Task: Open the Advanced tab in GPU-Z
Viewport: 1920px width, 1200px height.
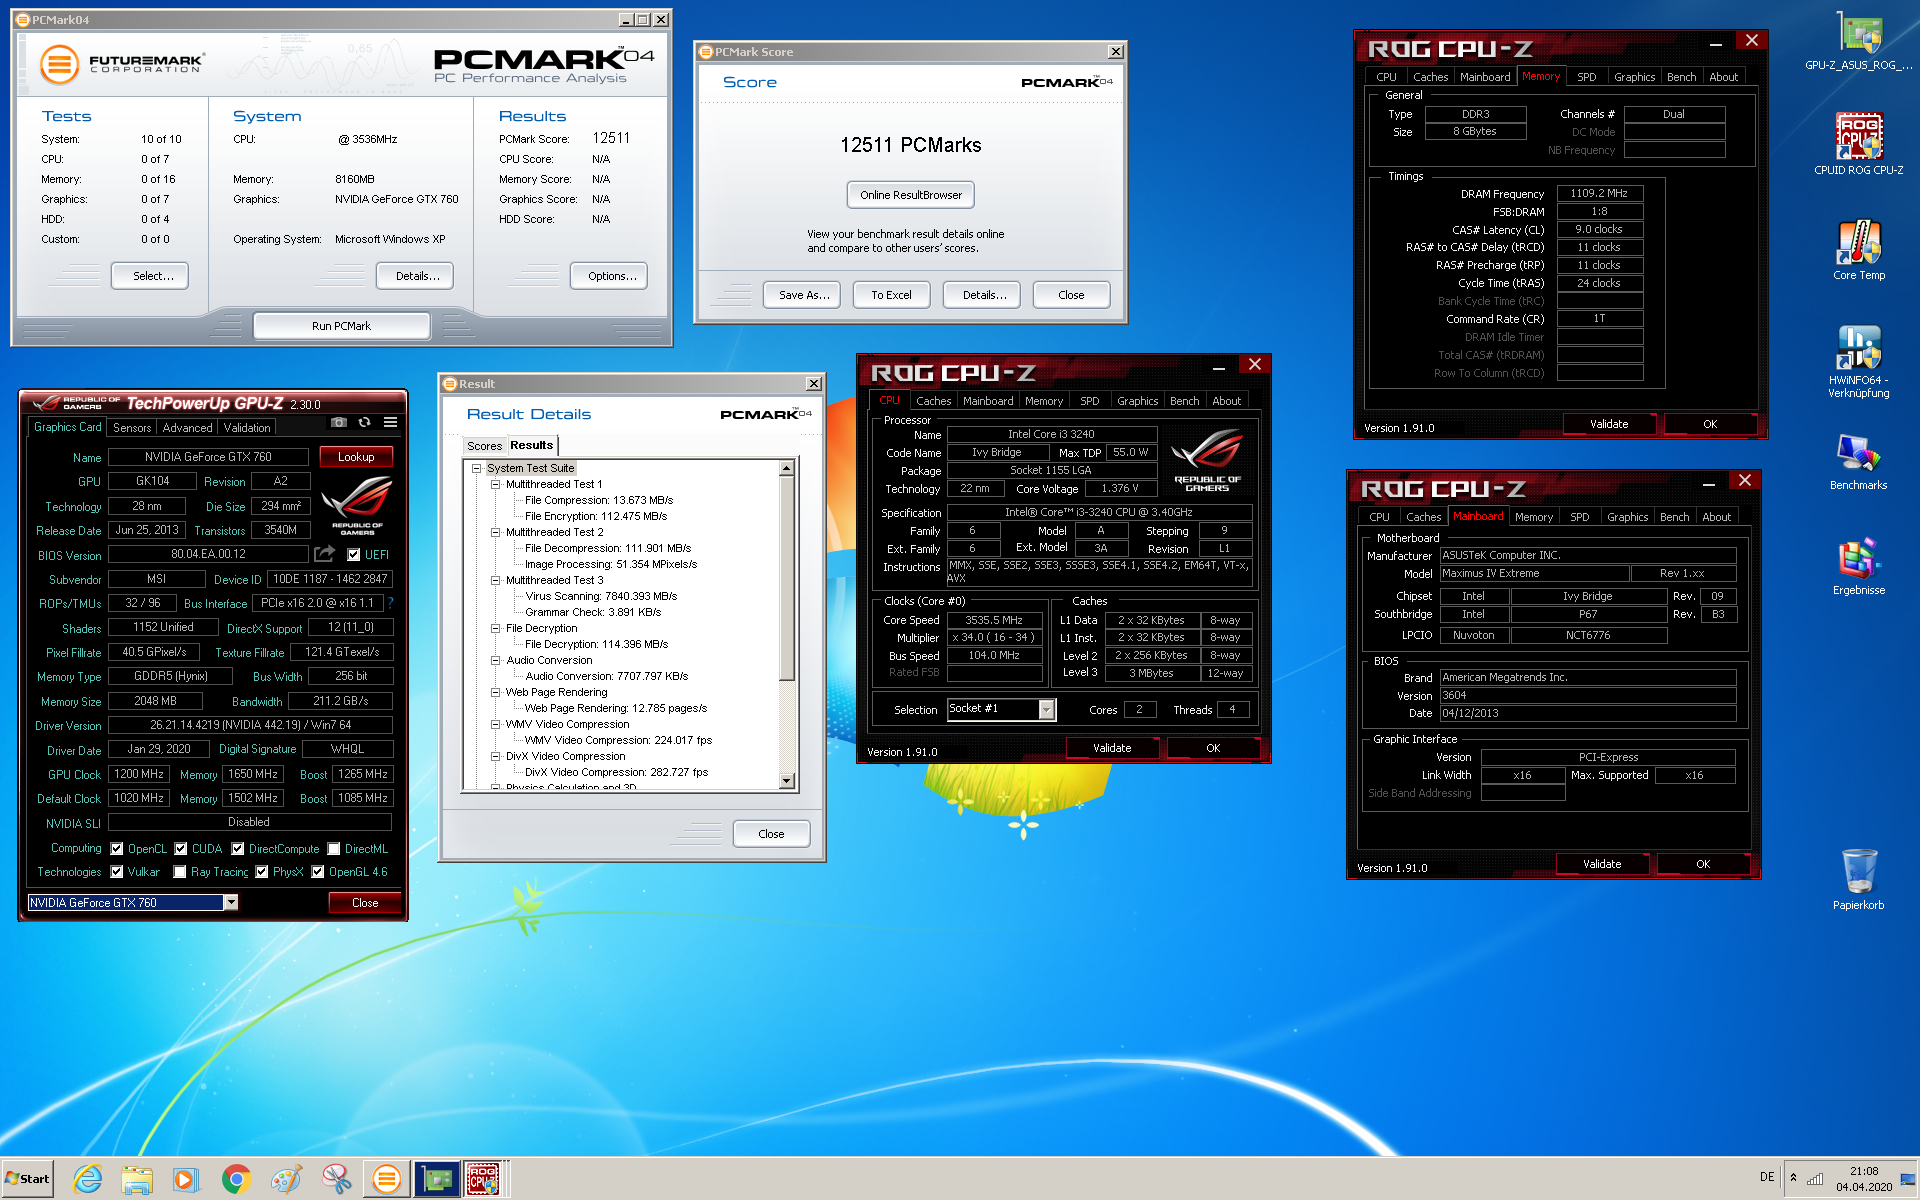Action: point(187,428)
